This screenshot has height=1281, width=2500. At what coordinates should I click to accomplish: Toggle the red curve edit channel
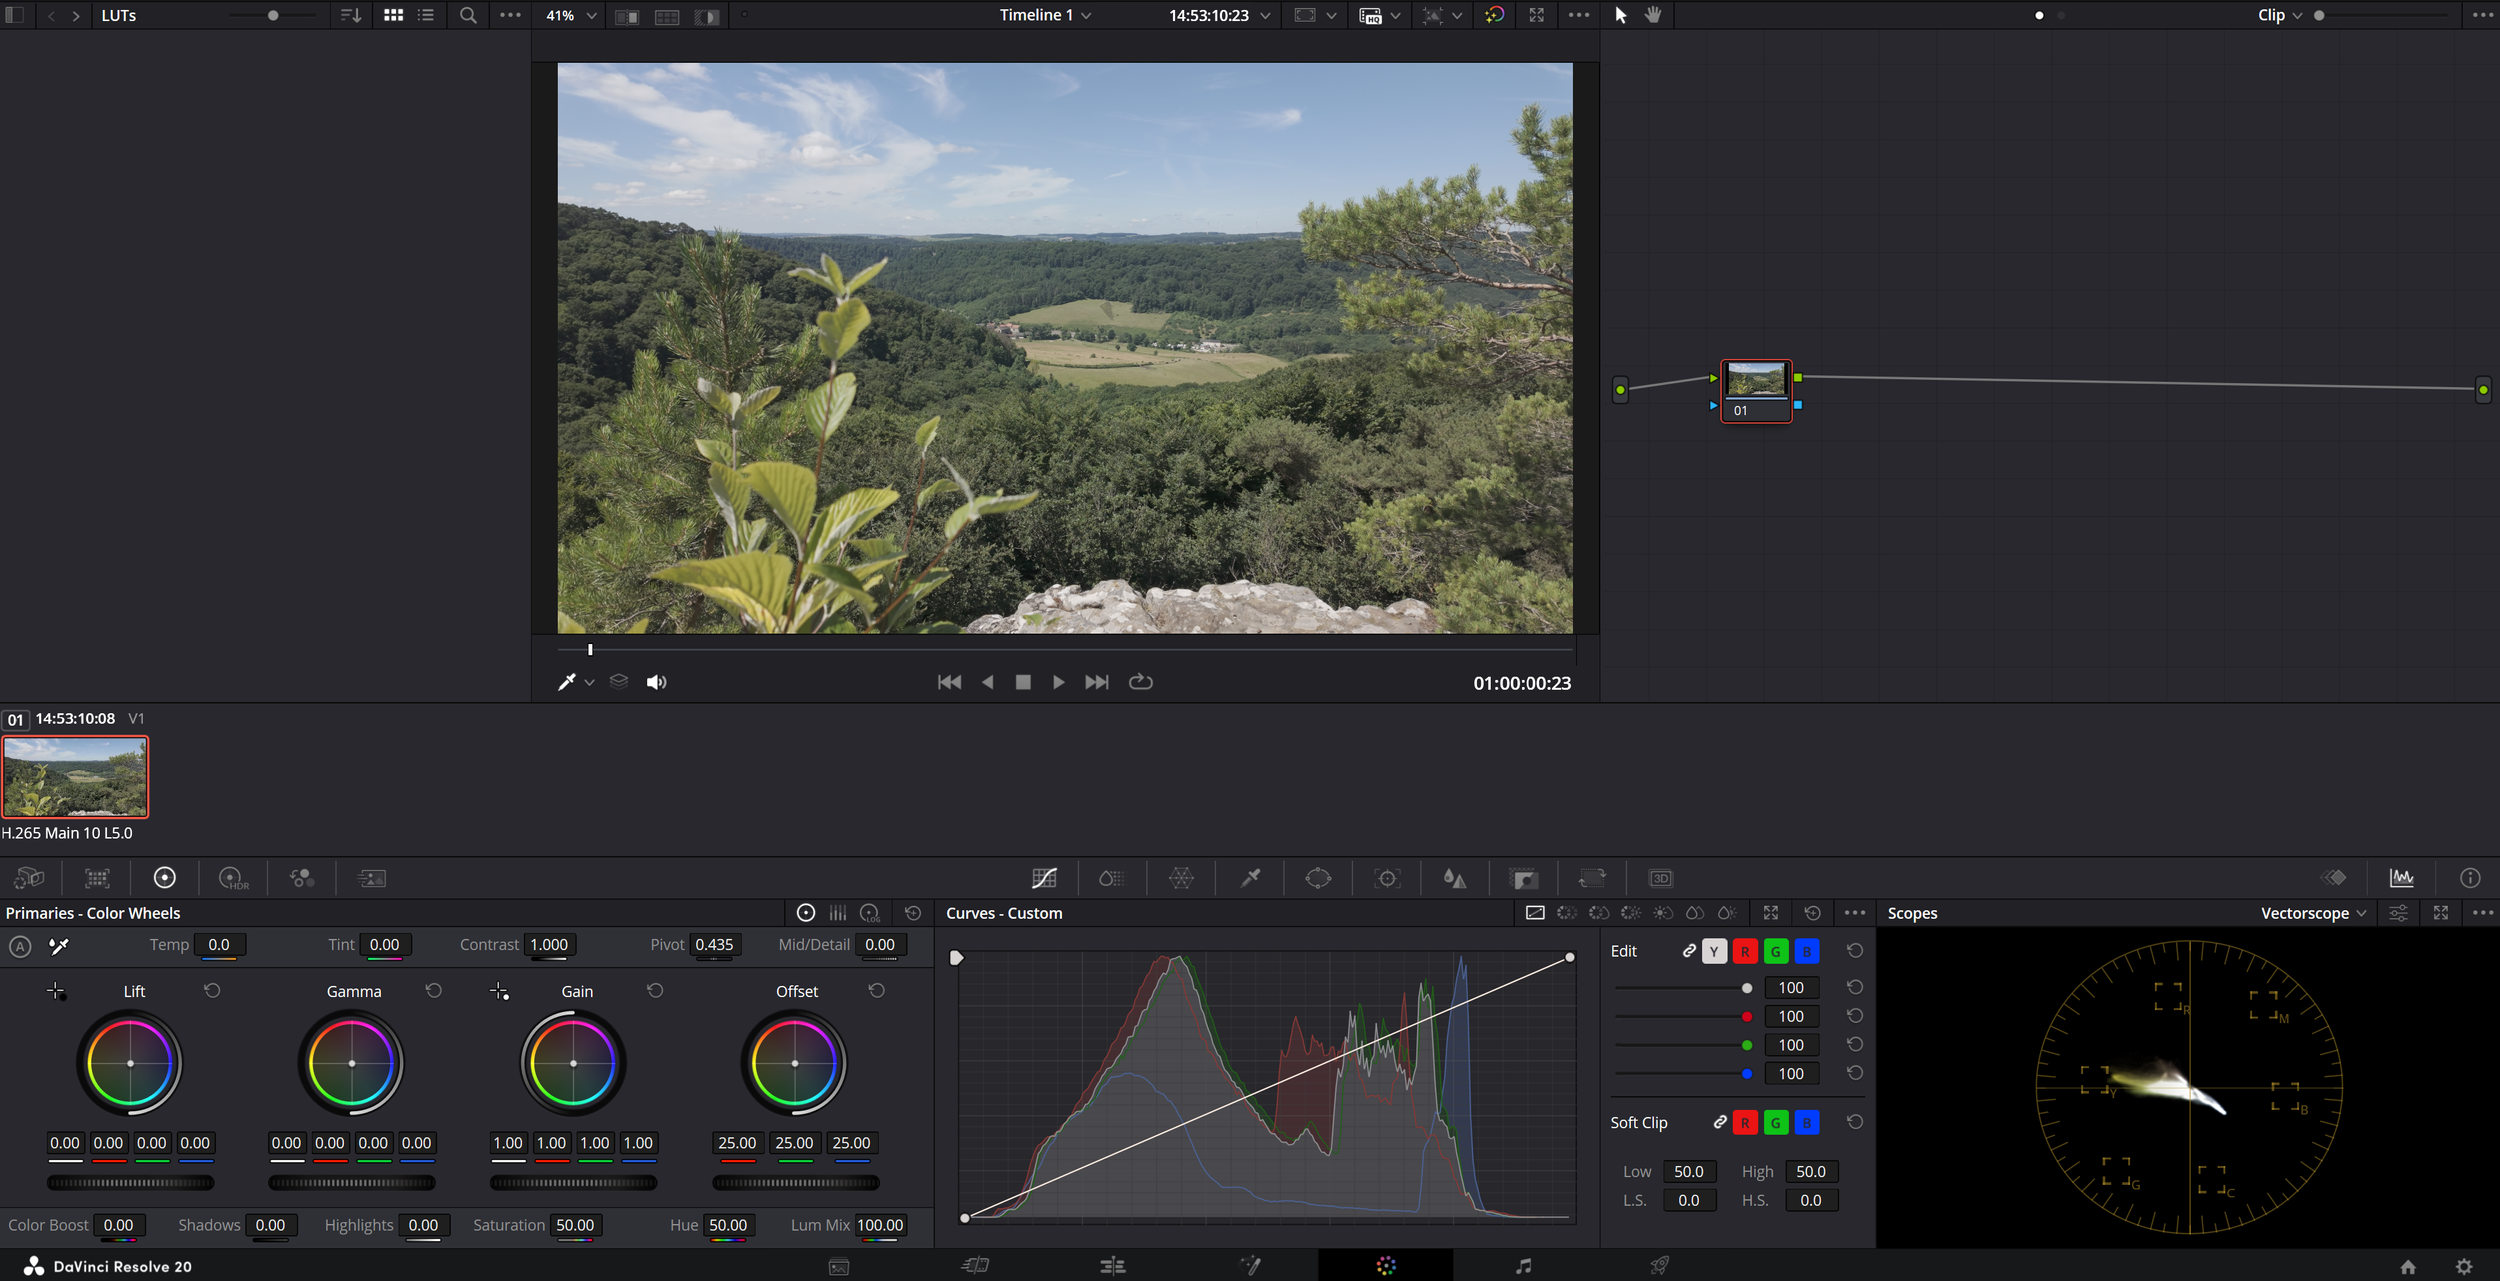pyautogui.click(x=1745, y=951)
